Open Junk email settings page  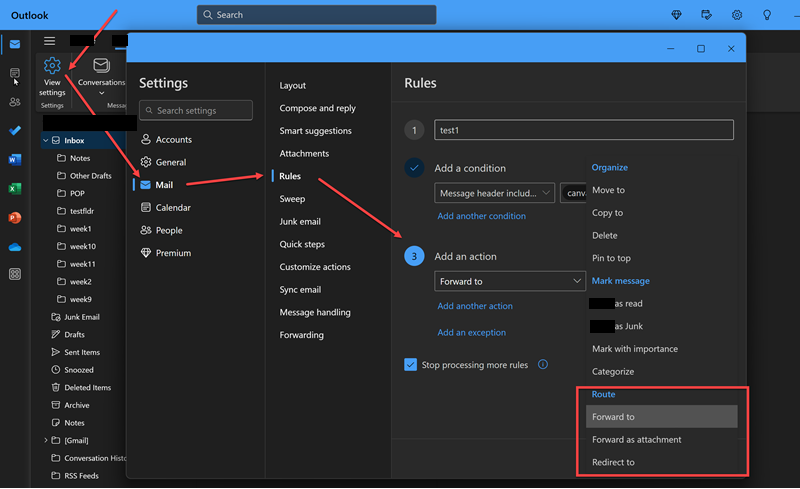pyautogui.click(x=300, y=222)
